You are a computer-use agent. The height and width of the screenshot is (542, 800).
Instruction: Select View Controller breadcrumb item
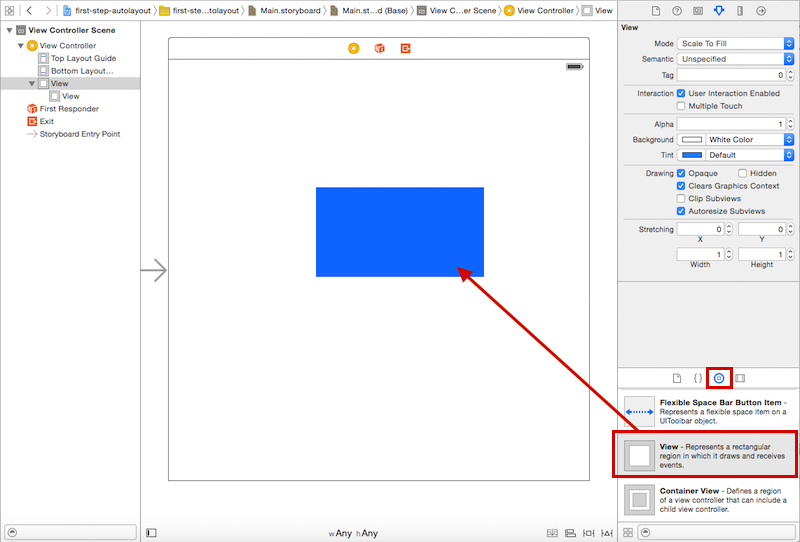pos(539,11)
